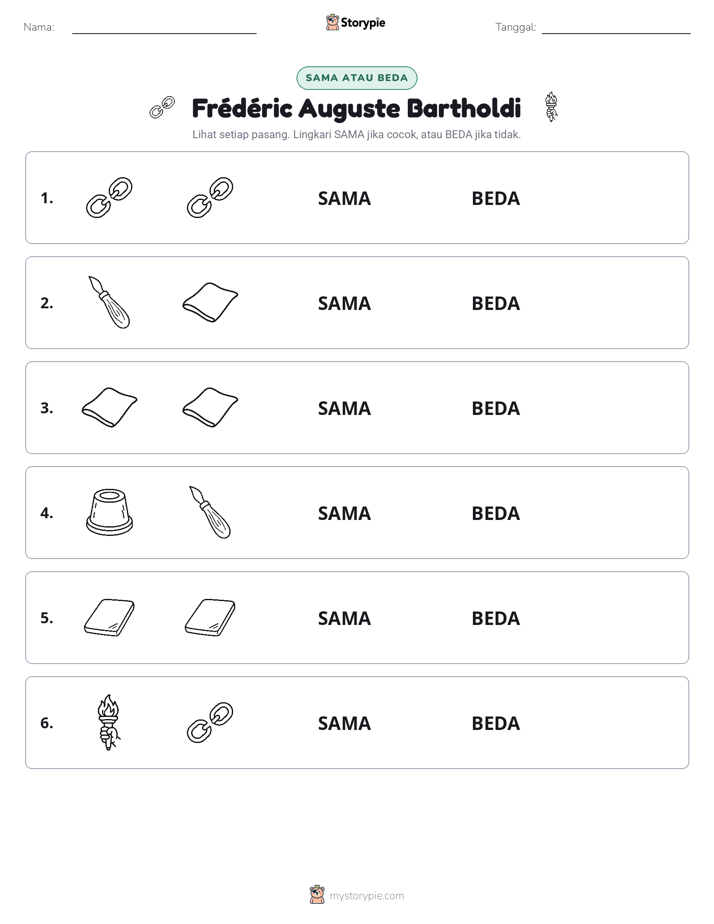The height and width of the screenshot is (924, 714).
Task: Click the first chain link icon in row 1
Action: click(110, 198)
